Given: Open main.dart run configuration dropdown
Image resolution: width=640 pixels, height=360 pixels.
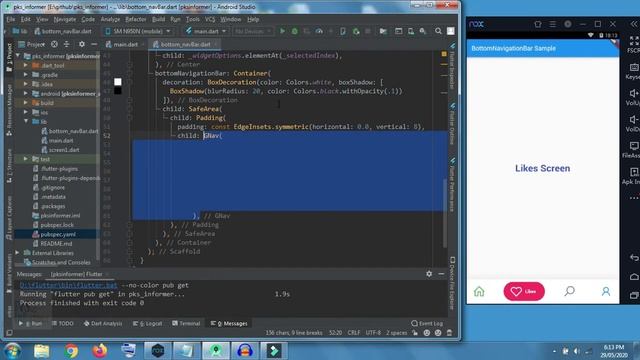Looking at the screenshot, I should [206, 31].
